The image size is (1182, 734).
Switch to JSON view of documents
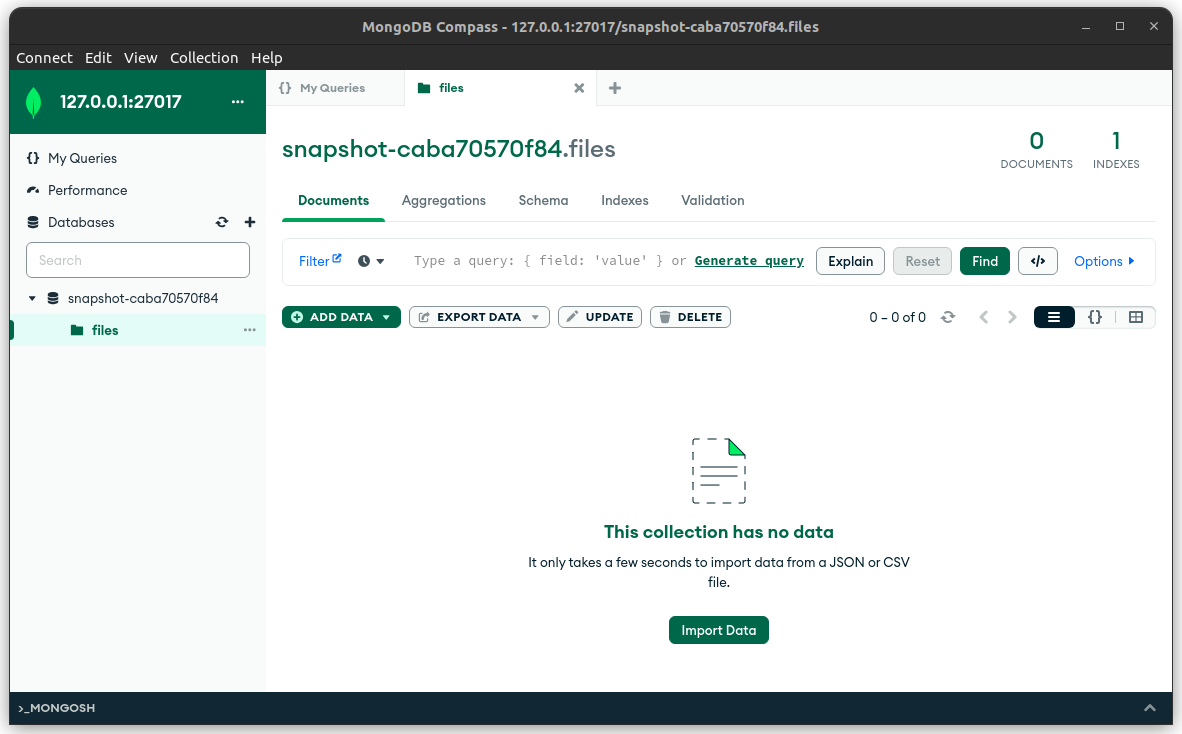1095,317
